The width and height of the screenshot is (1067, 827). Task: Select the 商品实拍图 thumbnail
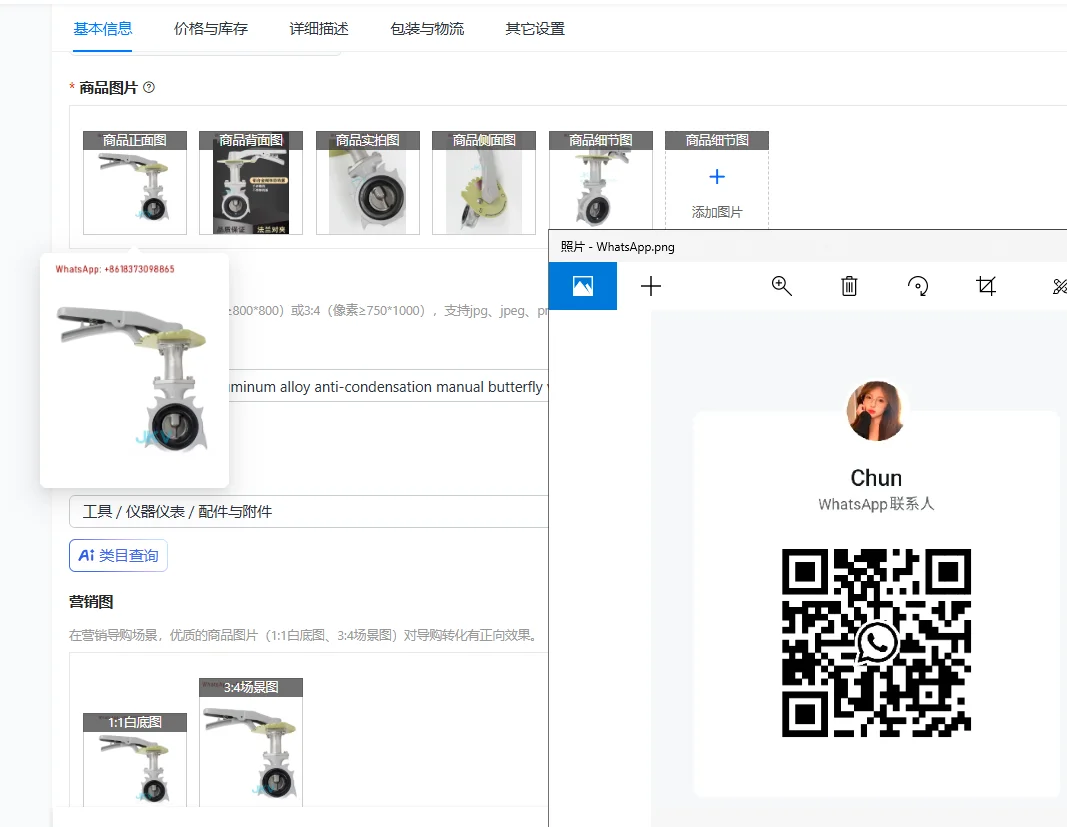(367, 182)
